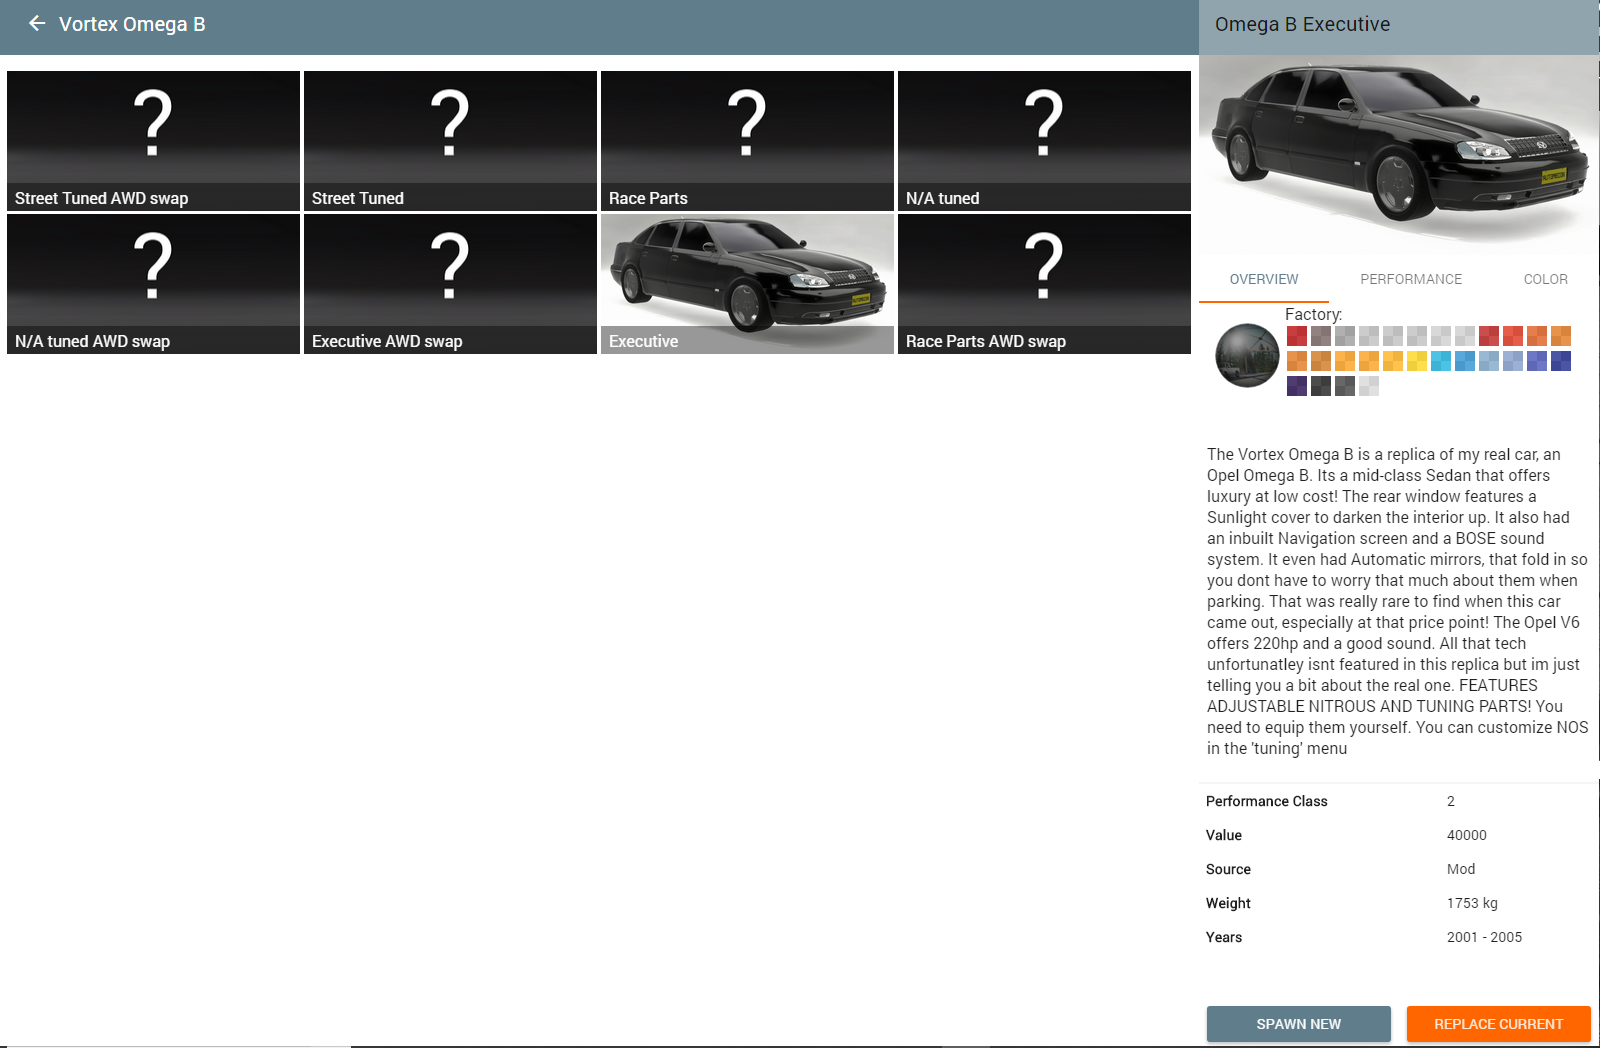The height and width of the screenshot is (1048, 1600).
Task: Click the Weight value 1753 kg
Action: 1472,903
